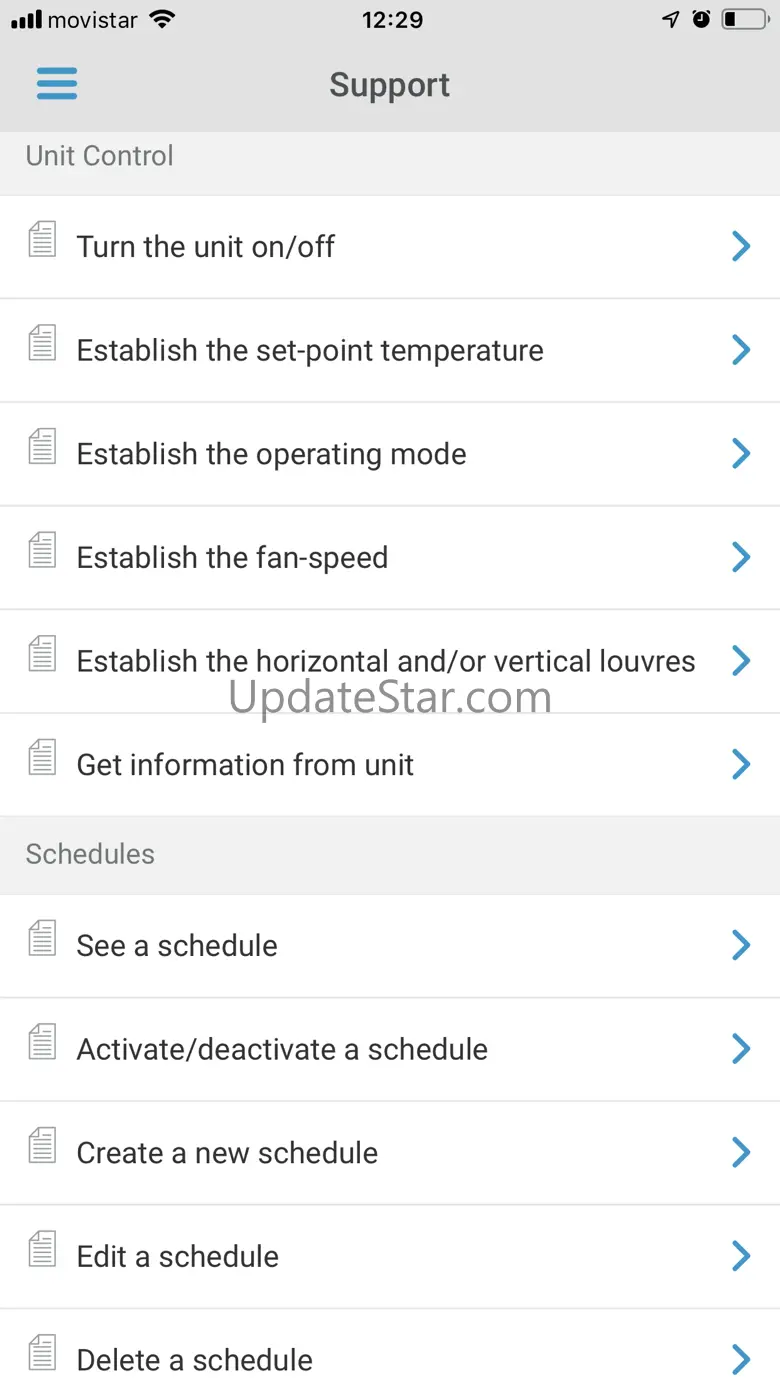
Task: Open the hamburger menu icon
Action: [x=57, y=84]
